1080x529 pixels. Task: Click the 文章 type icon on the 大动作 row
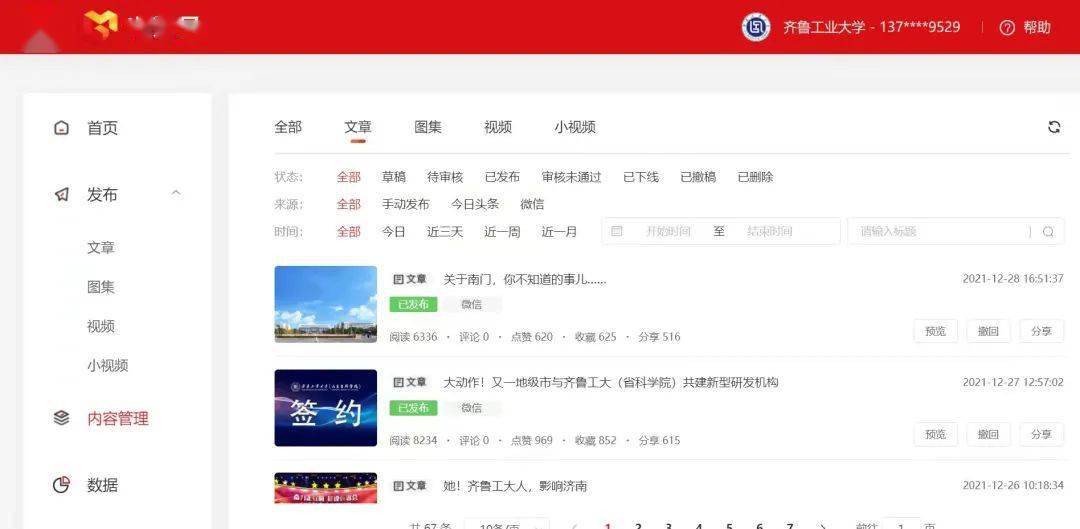pyautogui.click(x=397, y=382)
